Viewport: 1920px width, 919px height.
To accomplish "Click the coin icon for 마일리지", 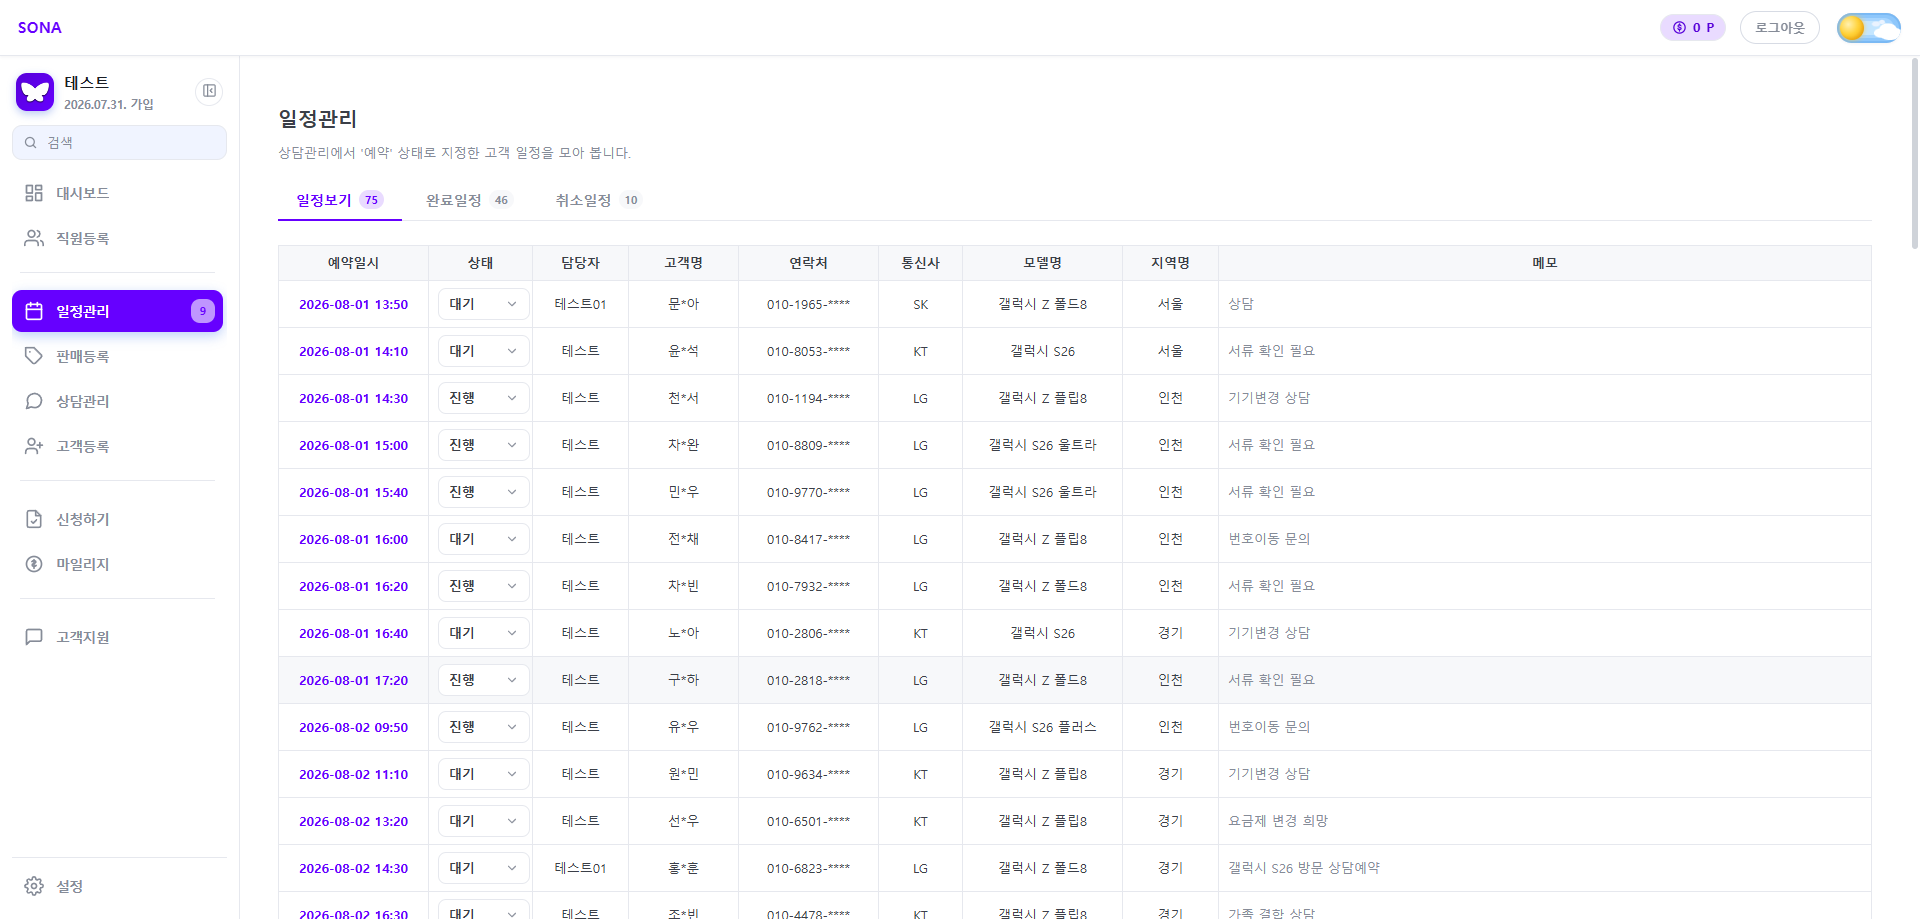I will tap(34, 564).
